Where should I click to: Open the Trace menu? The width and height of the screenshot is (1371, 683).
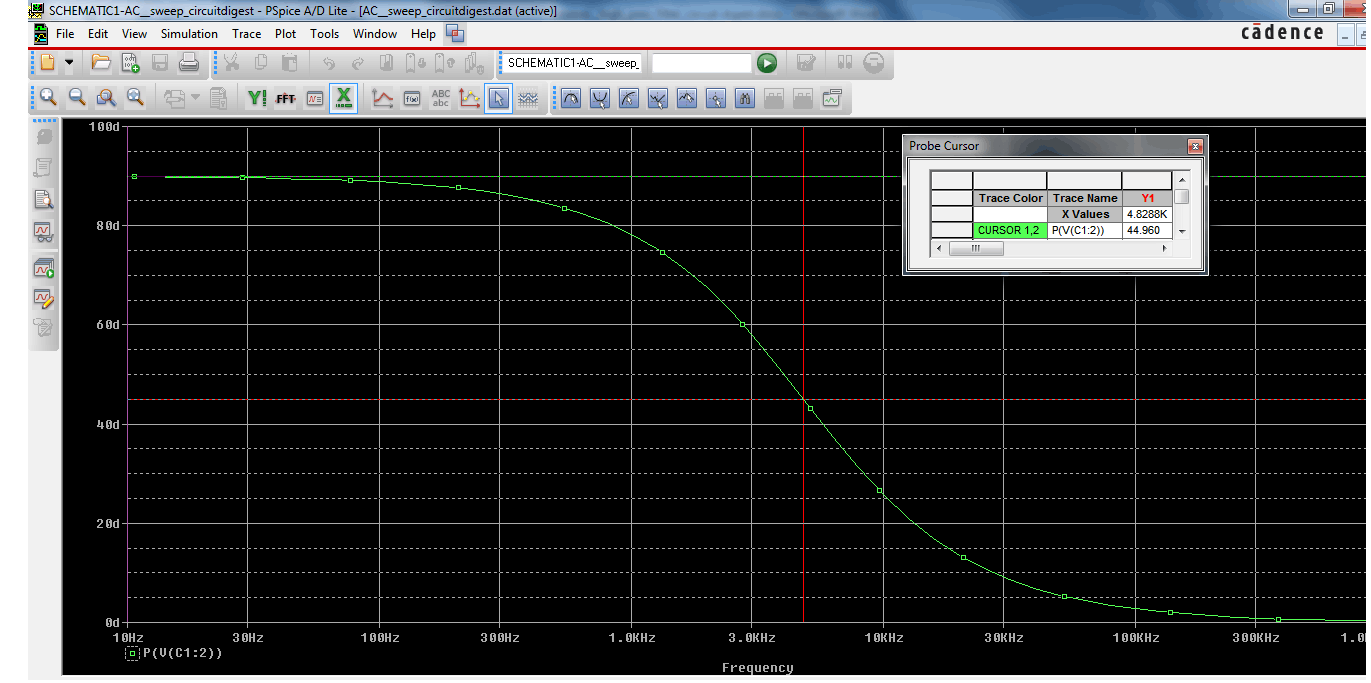246,33
